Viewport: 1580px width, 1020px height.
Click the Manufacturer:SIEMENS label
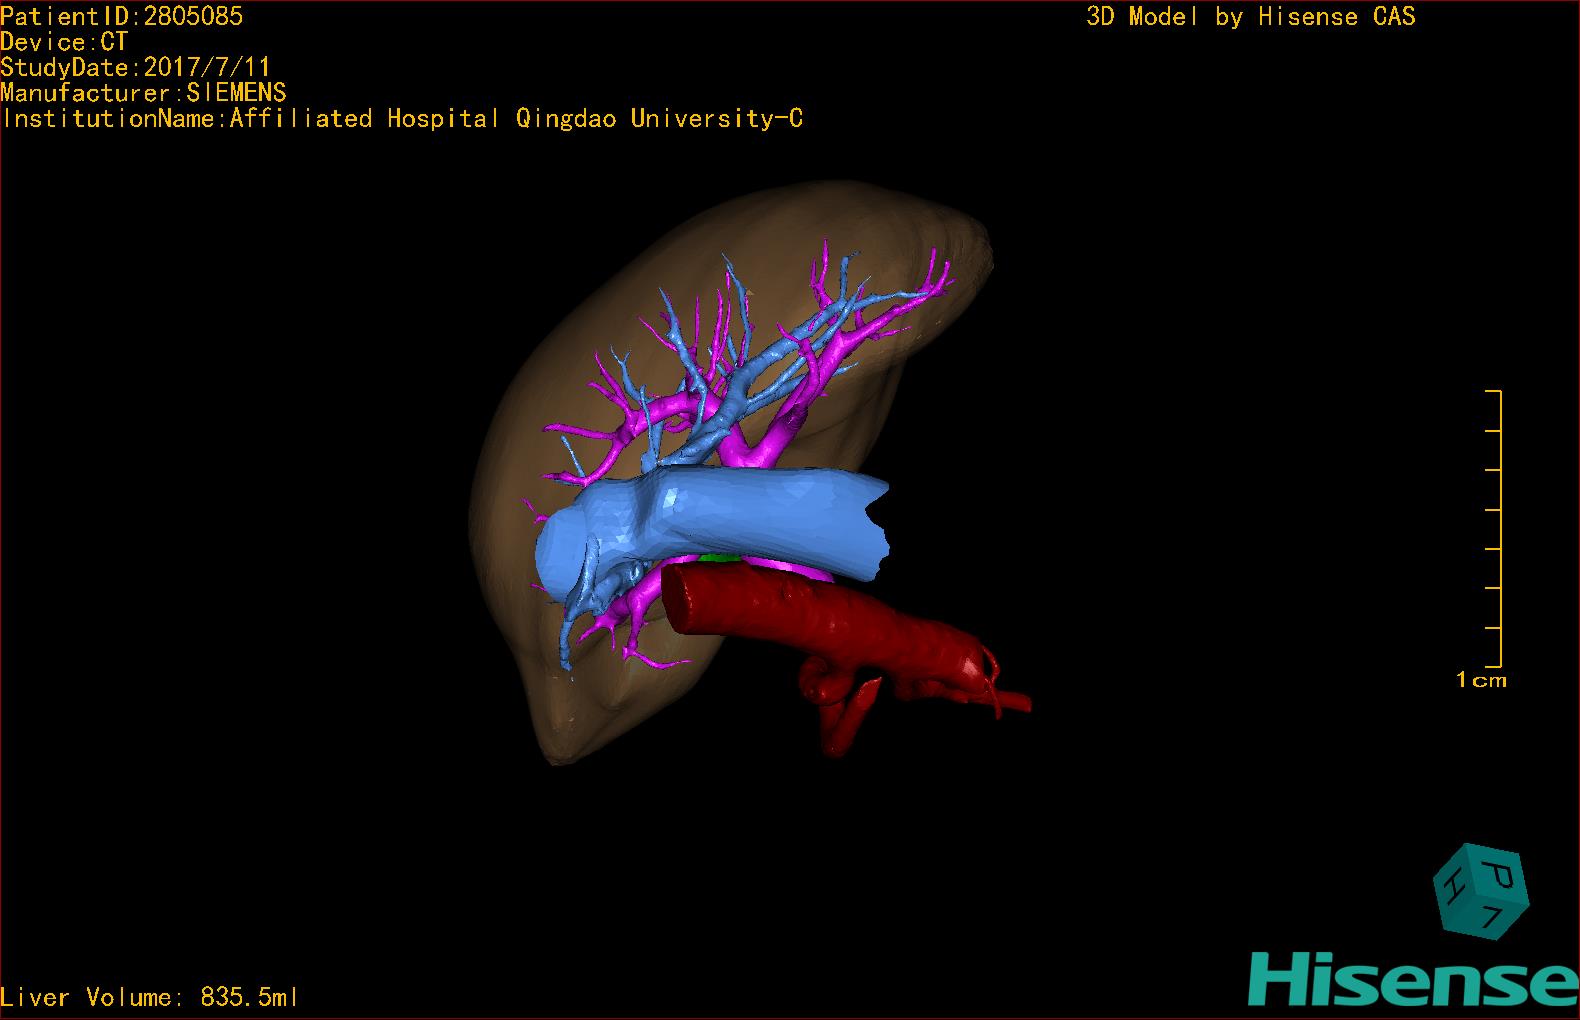tap(143, 93)
